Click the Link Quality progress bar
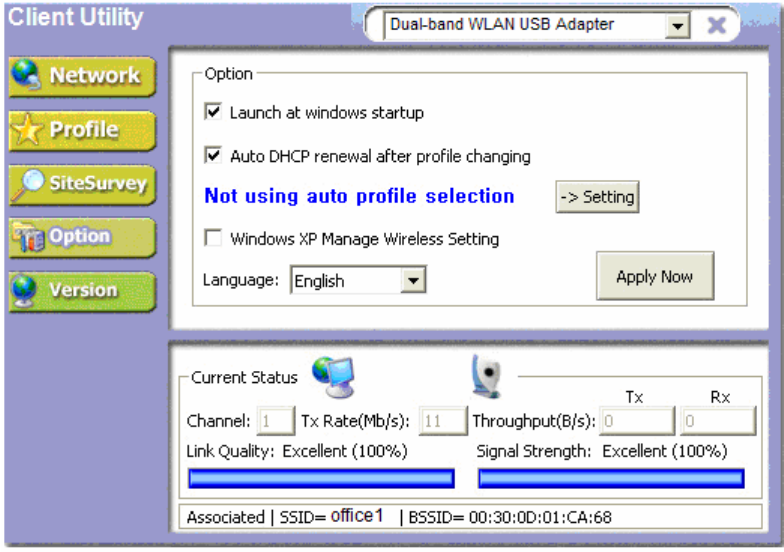 pyautogui.click(x=322, y=478)
